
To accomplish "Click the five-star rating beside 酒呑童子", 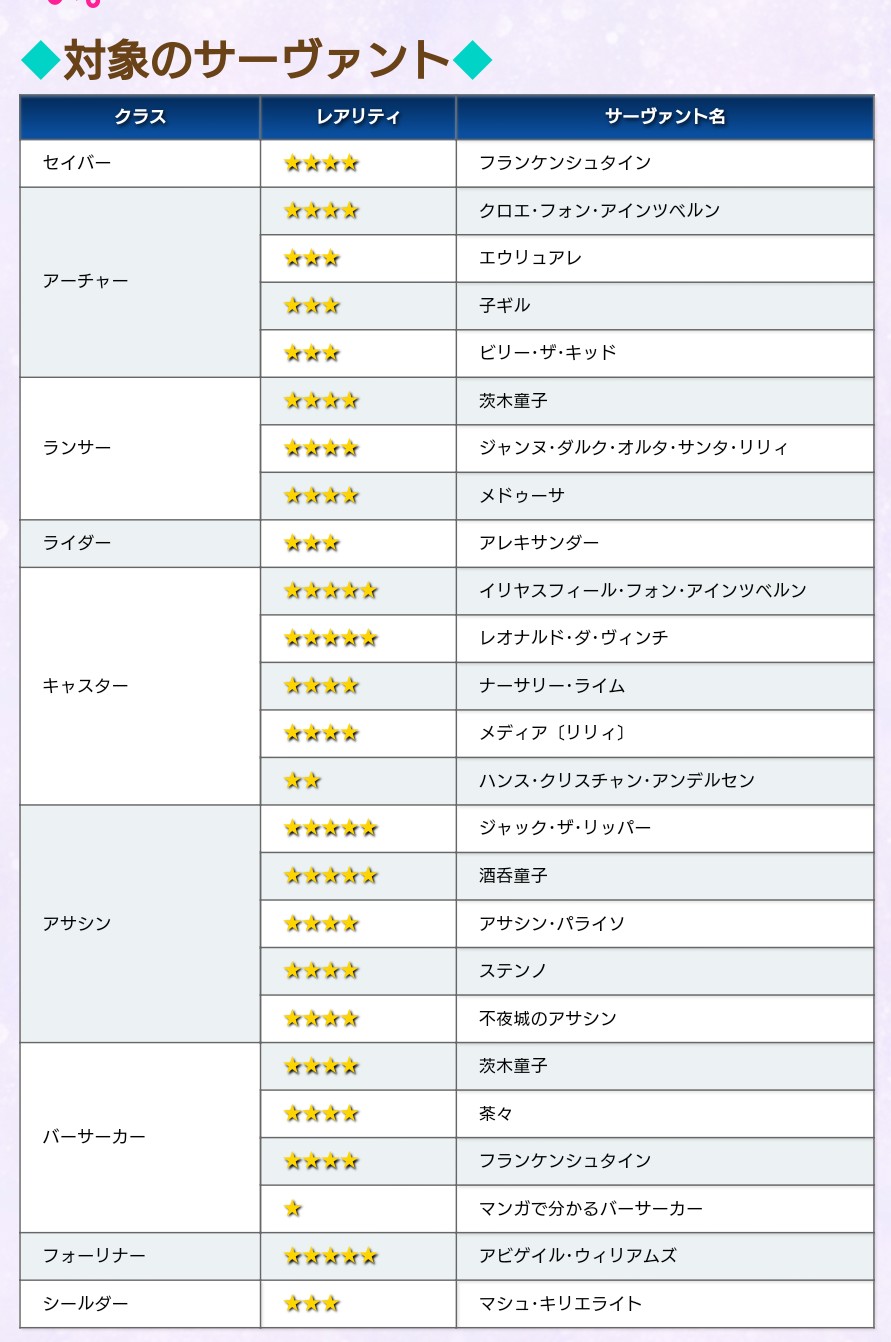I will (x=330, y=876).
